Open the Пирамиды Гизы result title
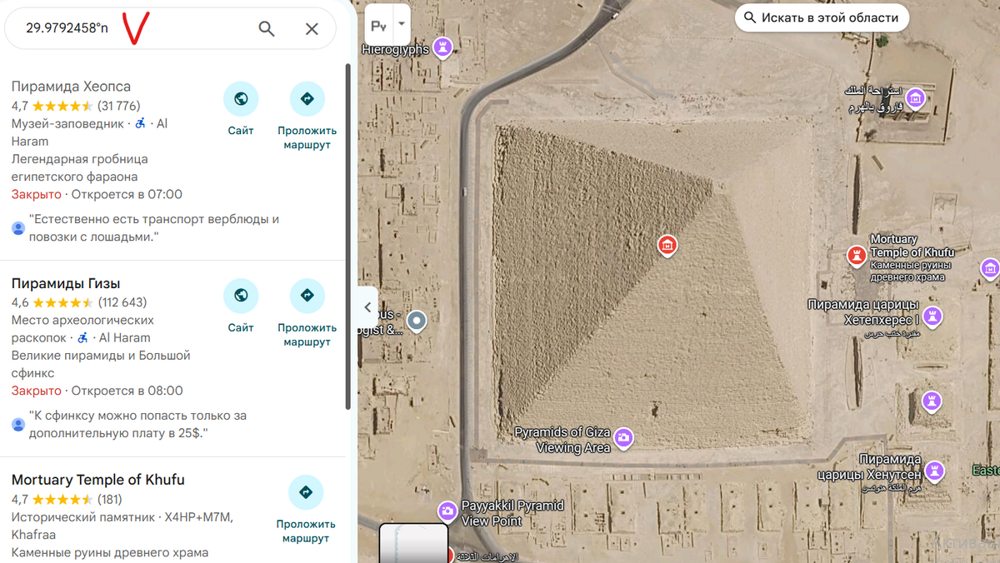 66,283
